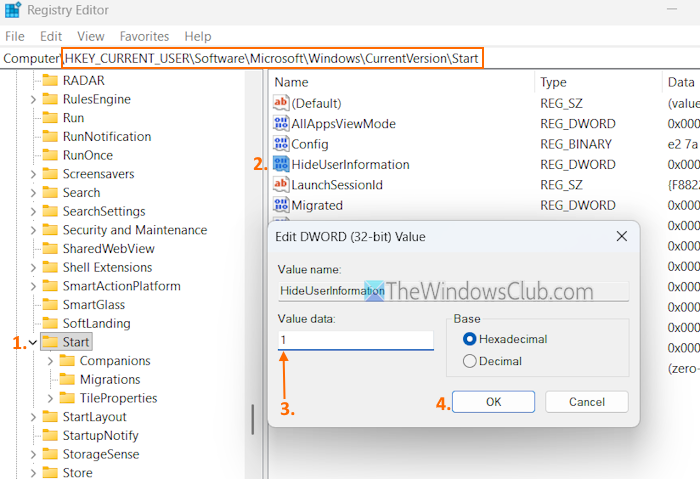Open the Edit menu
The width and height of the screenshot is (700, 479).
click(x=51, y=36)
